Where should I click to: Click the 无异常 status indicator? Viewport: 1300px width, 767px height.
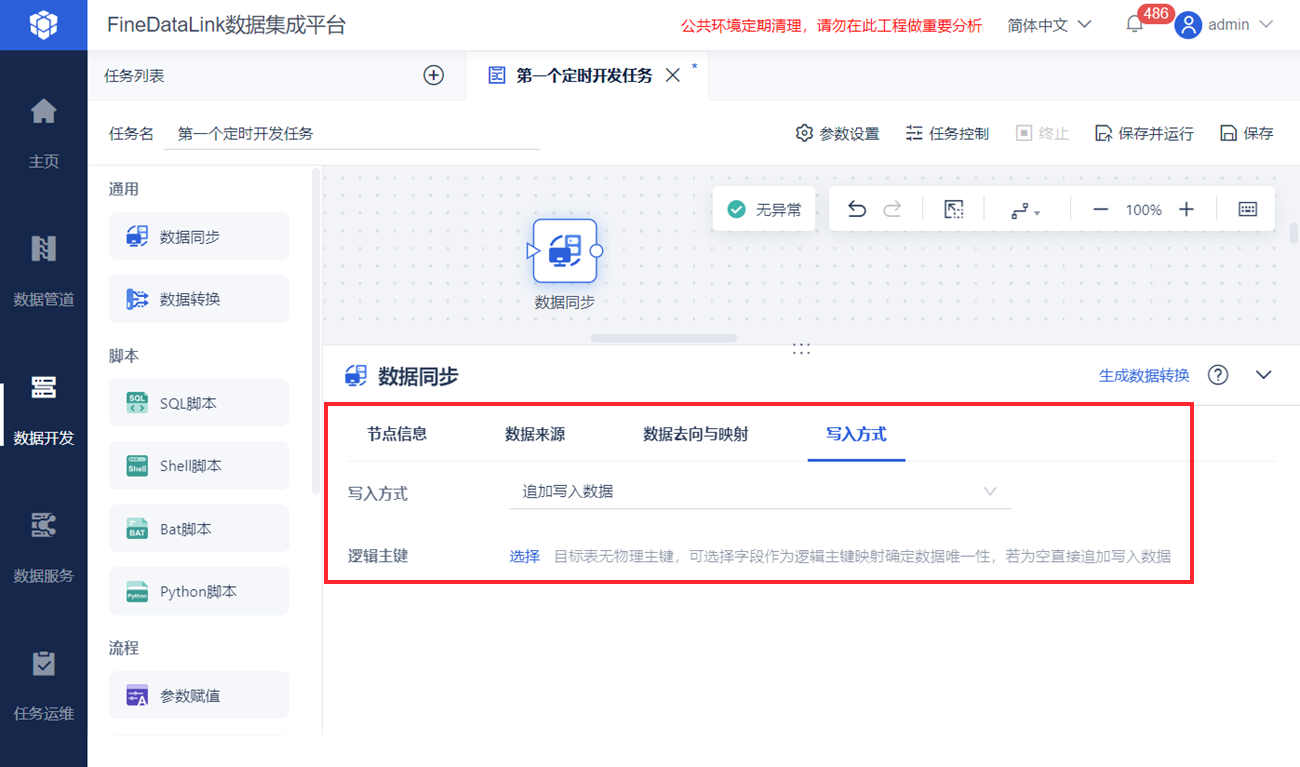(764, 209)
